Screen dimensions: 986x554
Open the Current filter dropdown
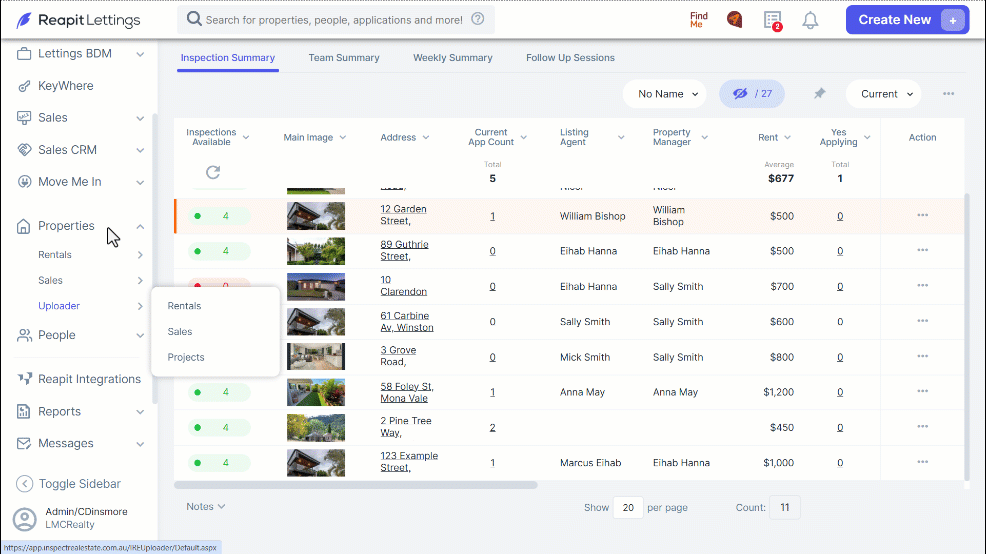click(884, 94)
